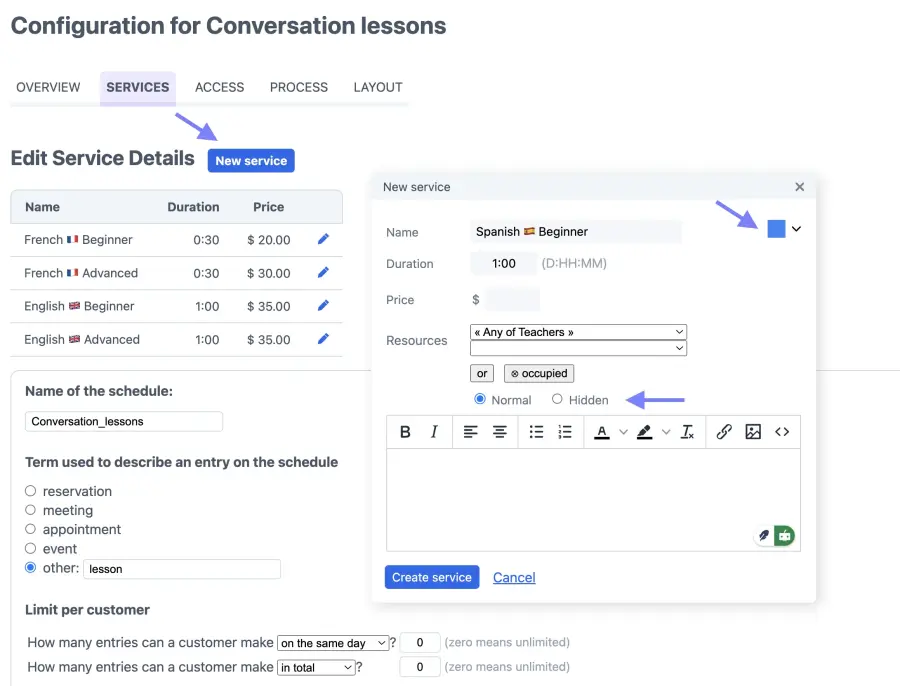This screenshot has width=900, height=686.
Task: Select Hidden visibility radio button
Action: click(557, 399)
